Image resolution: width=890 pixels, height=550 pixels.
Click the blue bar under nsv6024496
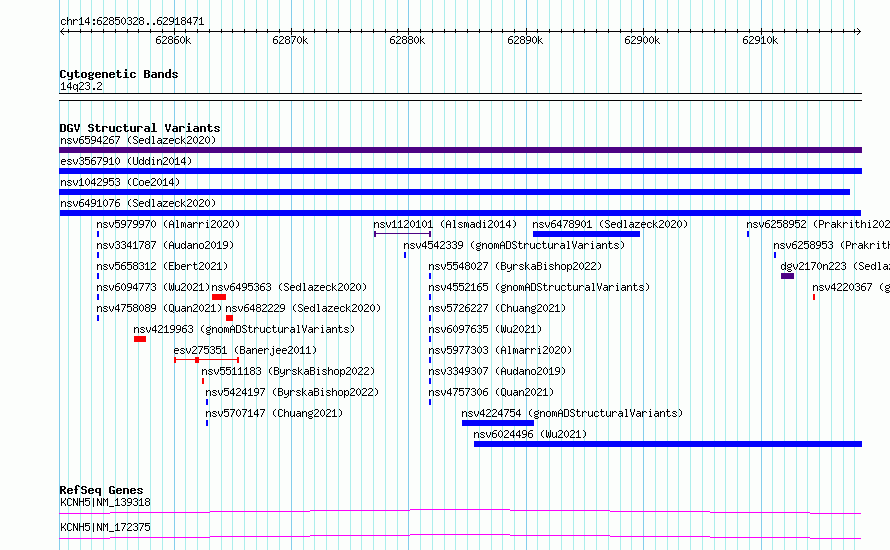tap(668, 444)
